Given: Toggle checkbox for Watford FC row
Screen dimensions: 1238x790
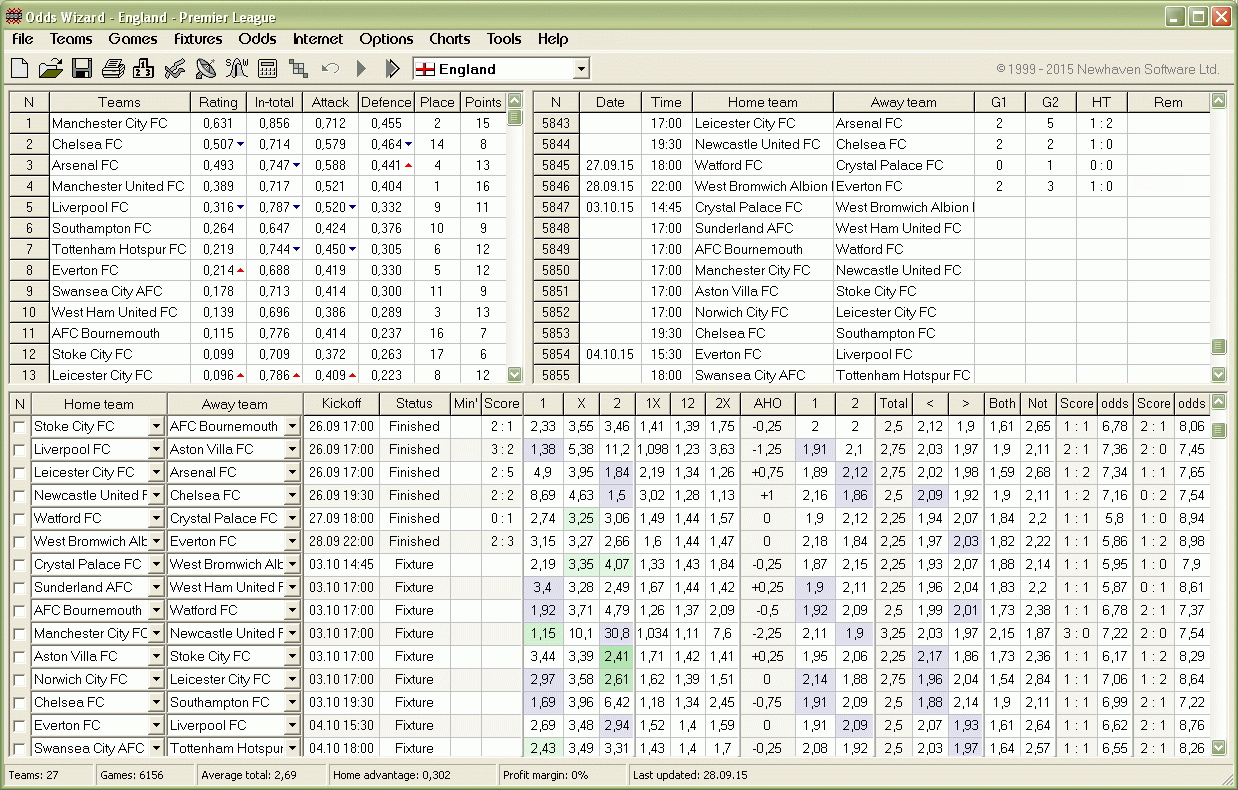Looking at the screenshot, I should [x=20, y=519].
